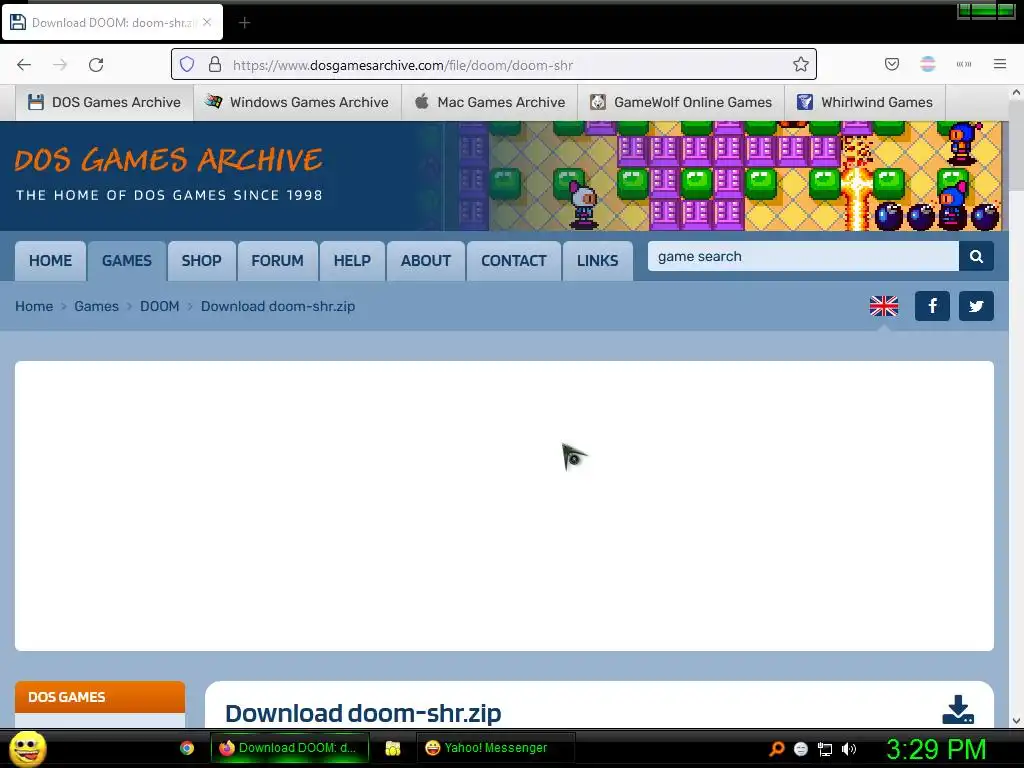The width and height of the screenshot is (1024, 768).
Task: Open the GAMES navigation item
Action: pyautogui.click(x=127, y=261)
